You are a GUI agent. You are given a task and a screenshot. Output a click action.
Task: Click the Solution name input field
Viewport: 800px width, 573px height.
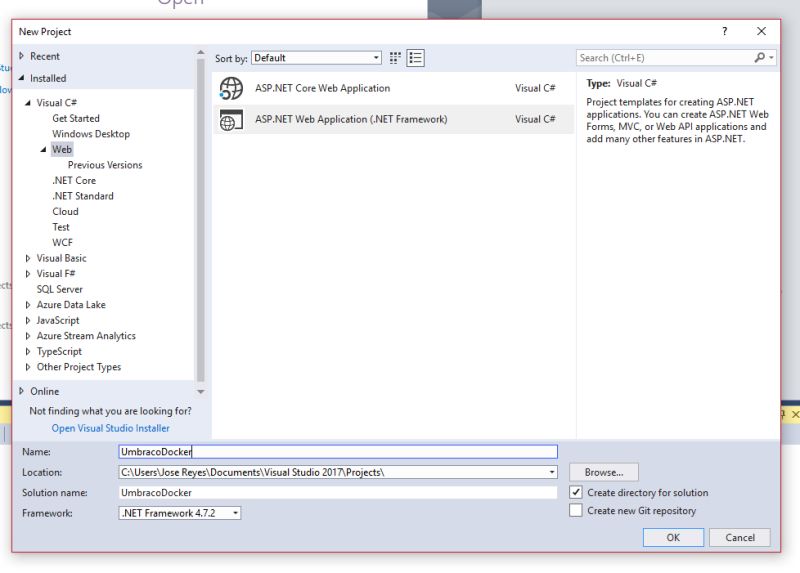click(x=338, y=492)
